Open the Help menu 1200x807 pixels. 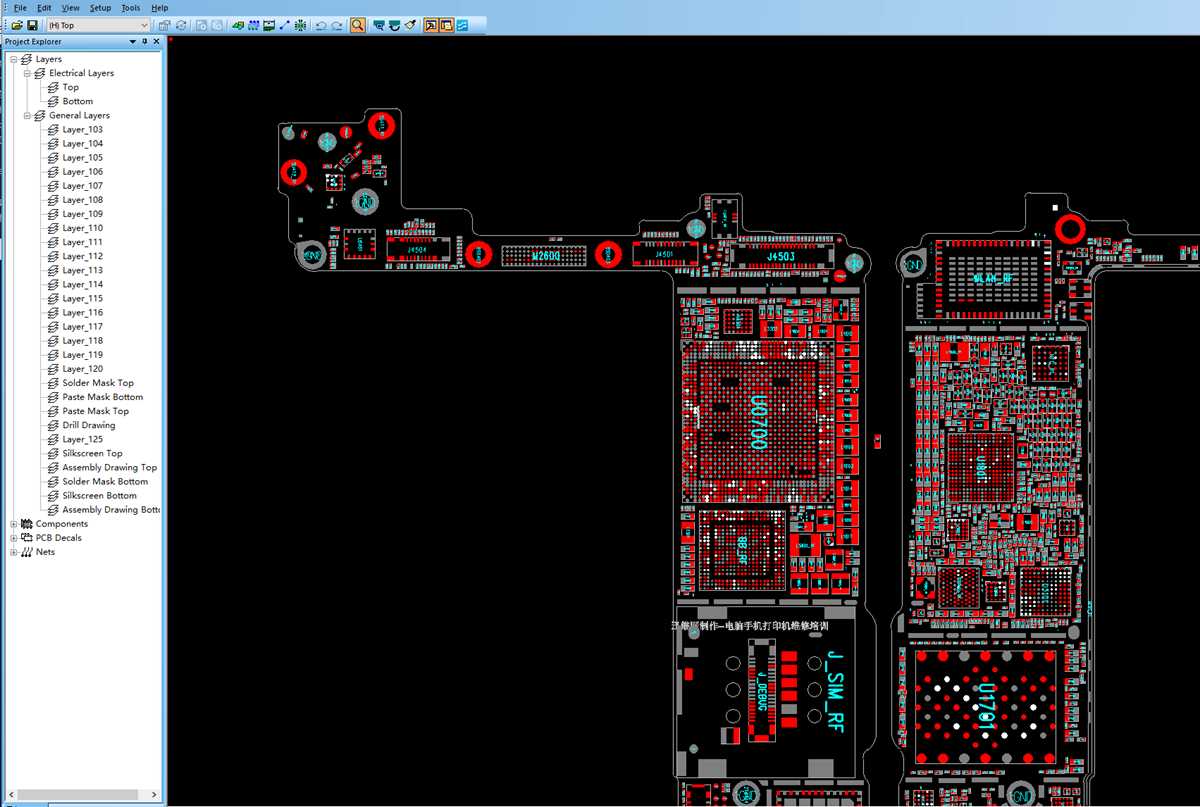click(x=160, y=7)
